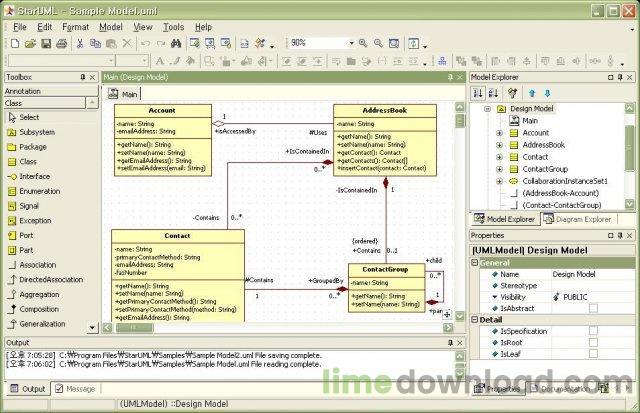Open the Help menu

pyautogui.click(x=203, y=27)
